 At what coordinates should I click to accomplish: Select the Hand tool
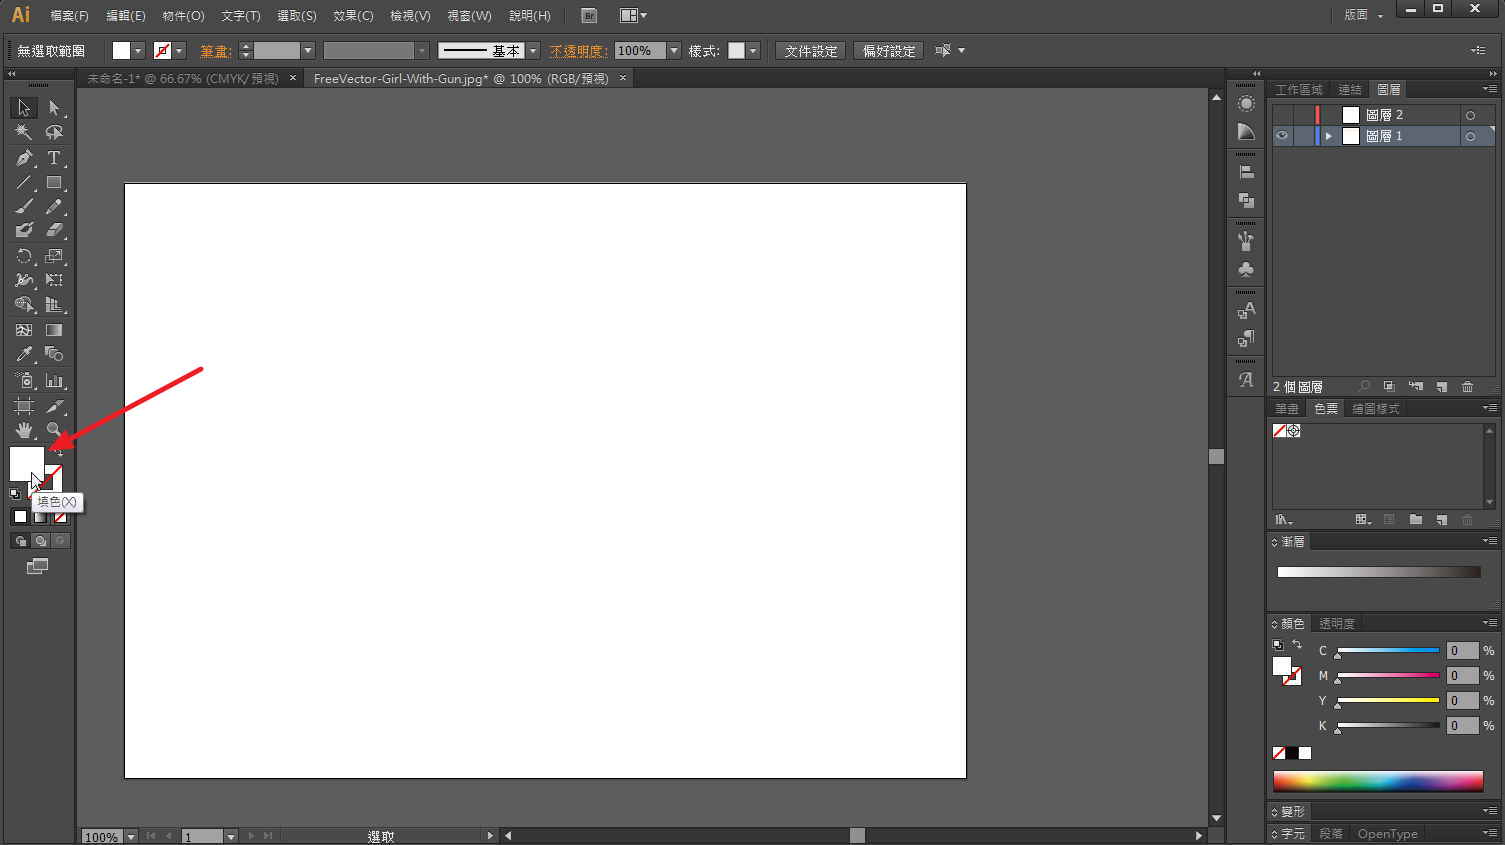[x=24, y=430]
